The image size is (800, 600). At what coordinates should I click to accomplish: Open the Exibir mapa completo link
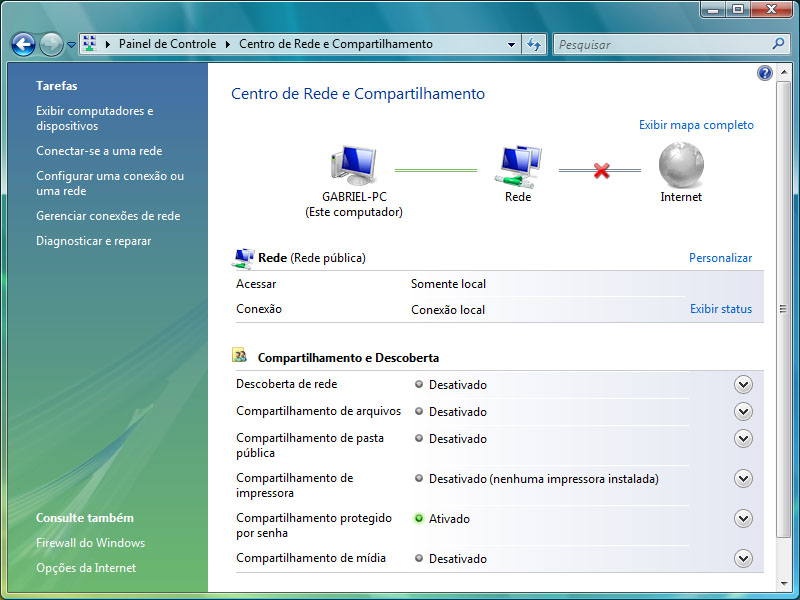pyautogui.click(x=696, y=124)
